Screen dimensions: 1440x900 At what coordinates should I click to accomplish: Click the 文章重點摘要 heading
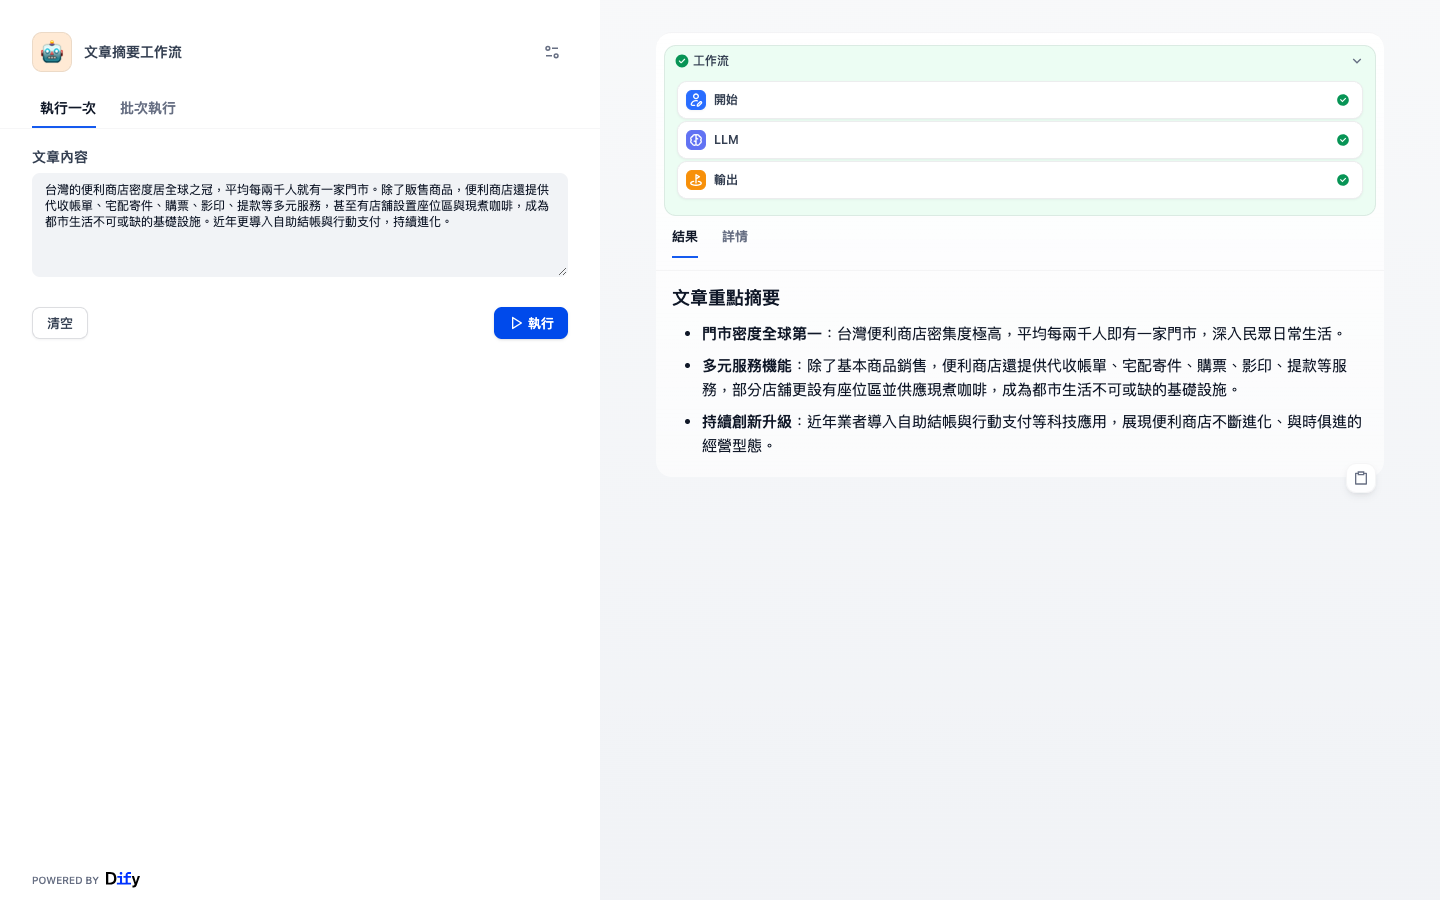click(x=726, y=298)
